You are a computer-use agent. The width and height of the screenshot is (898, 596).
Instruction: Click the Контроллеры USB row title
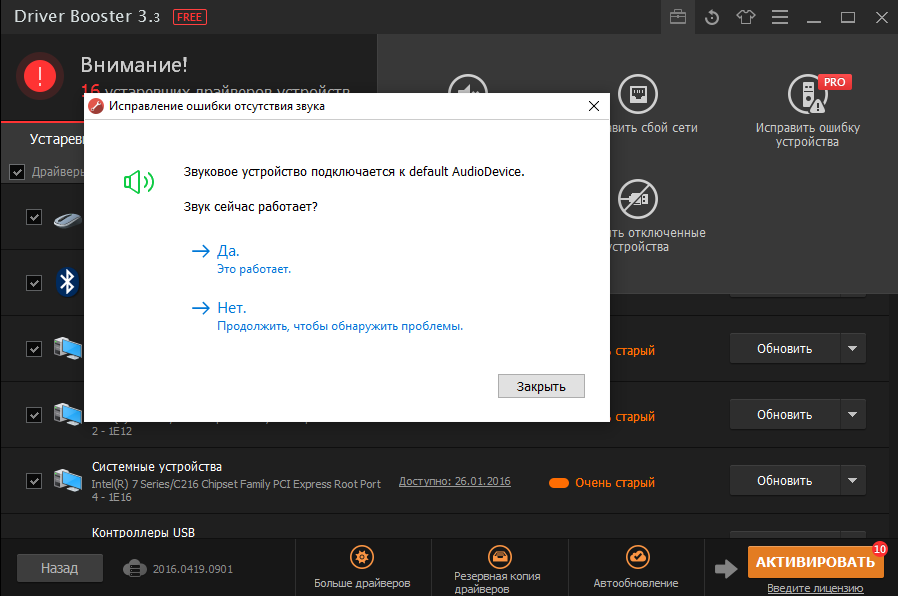(x=143, y=532)
